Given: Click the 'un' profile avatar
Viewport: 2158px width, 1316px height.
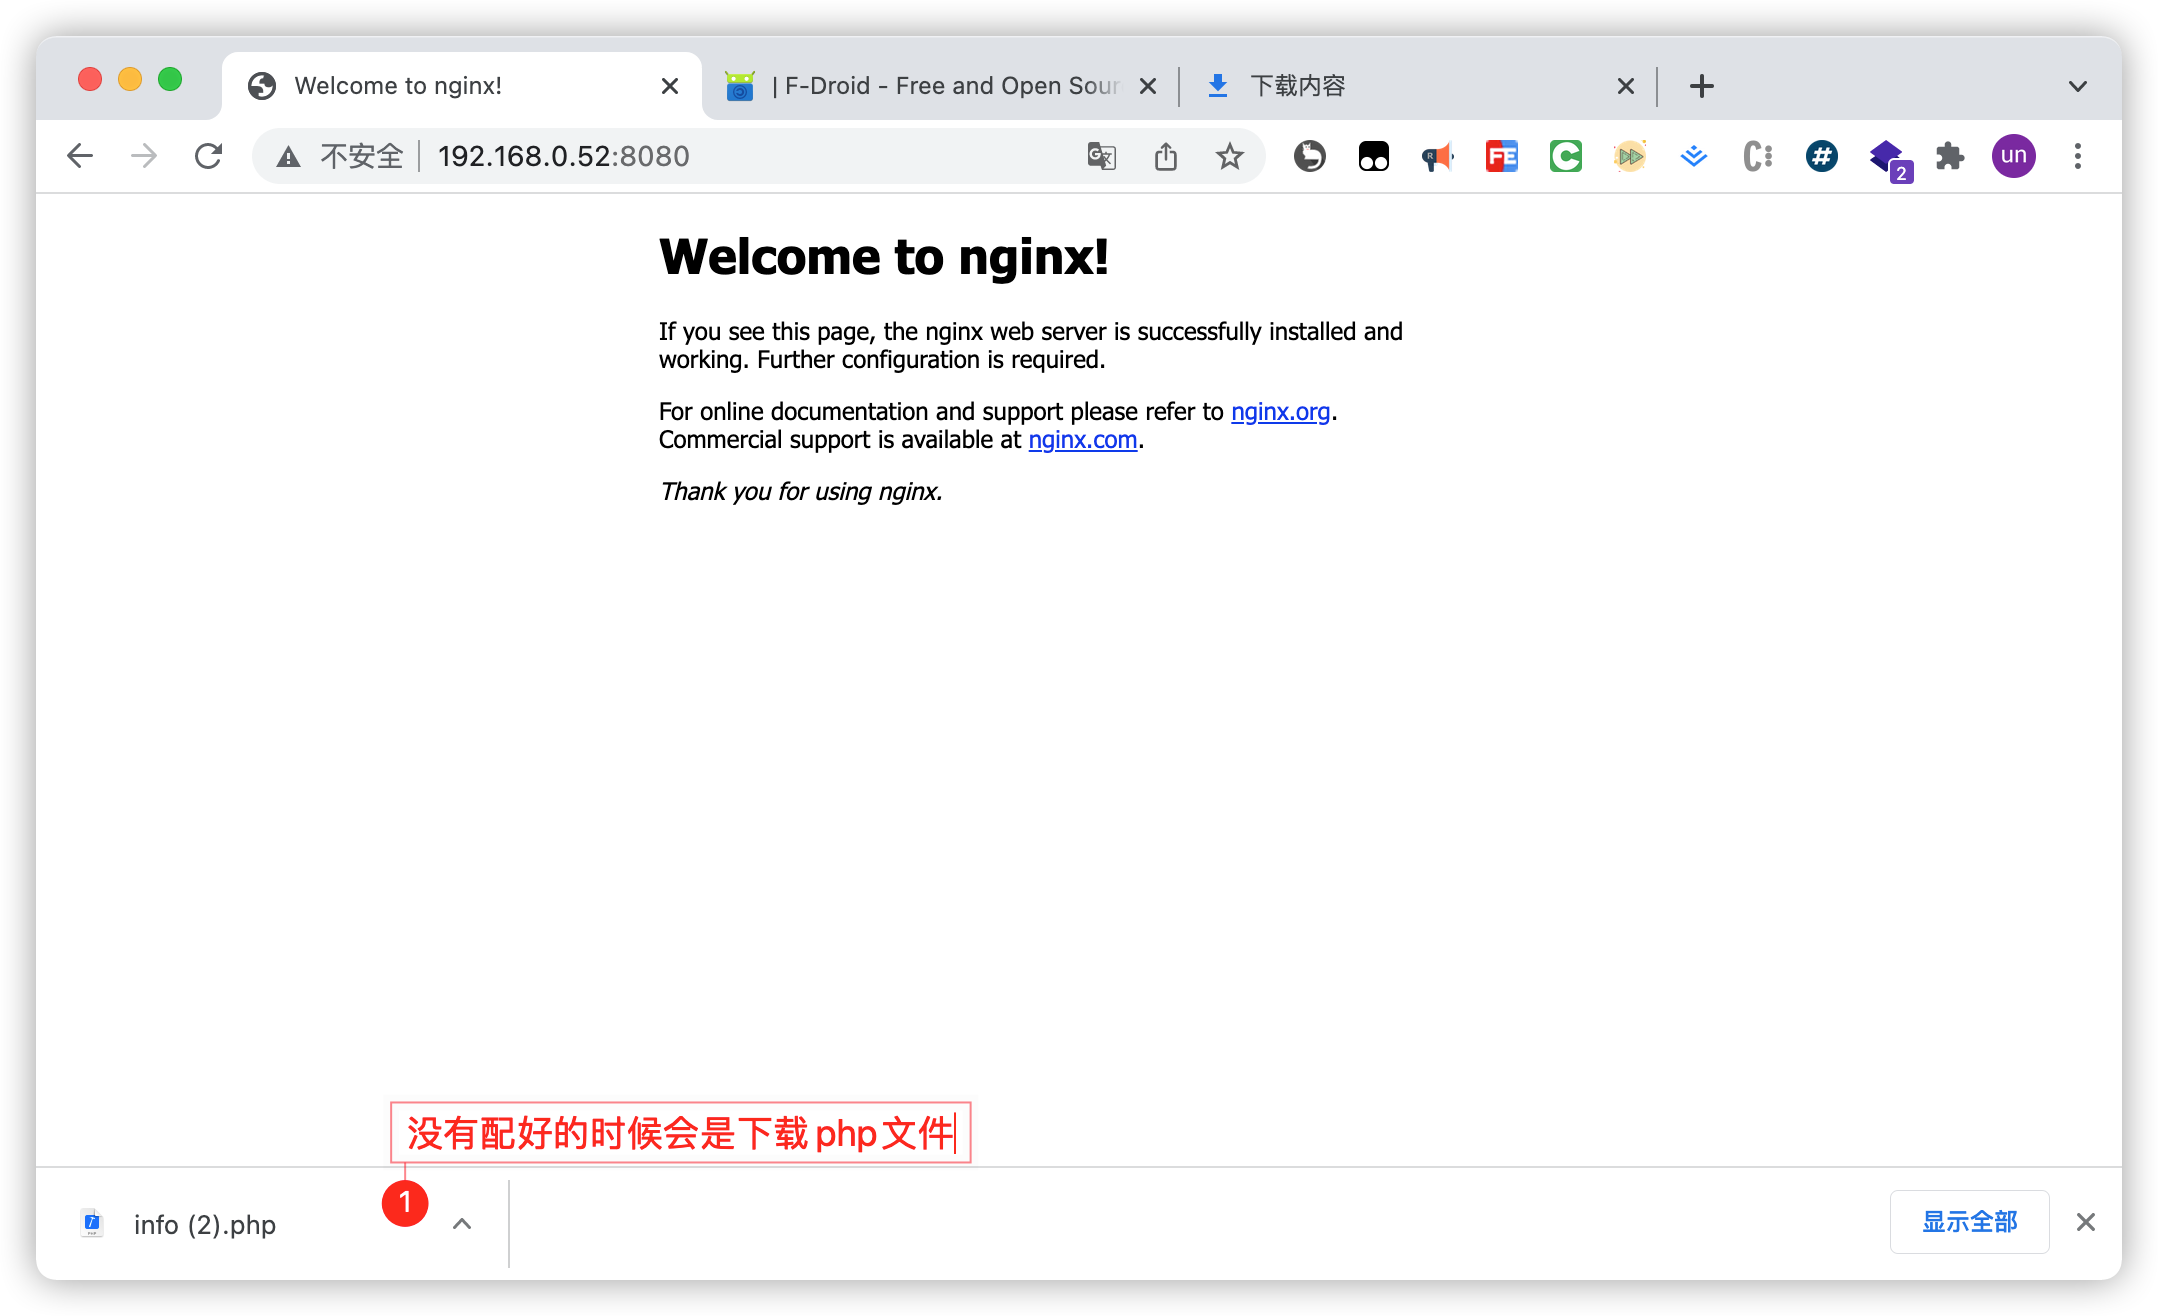Looking at the screenshot, I should coord(2013,156).
